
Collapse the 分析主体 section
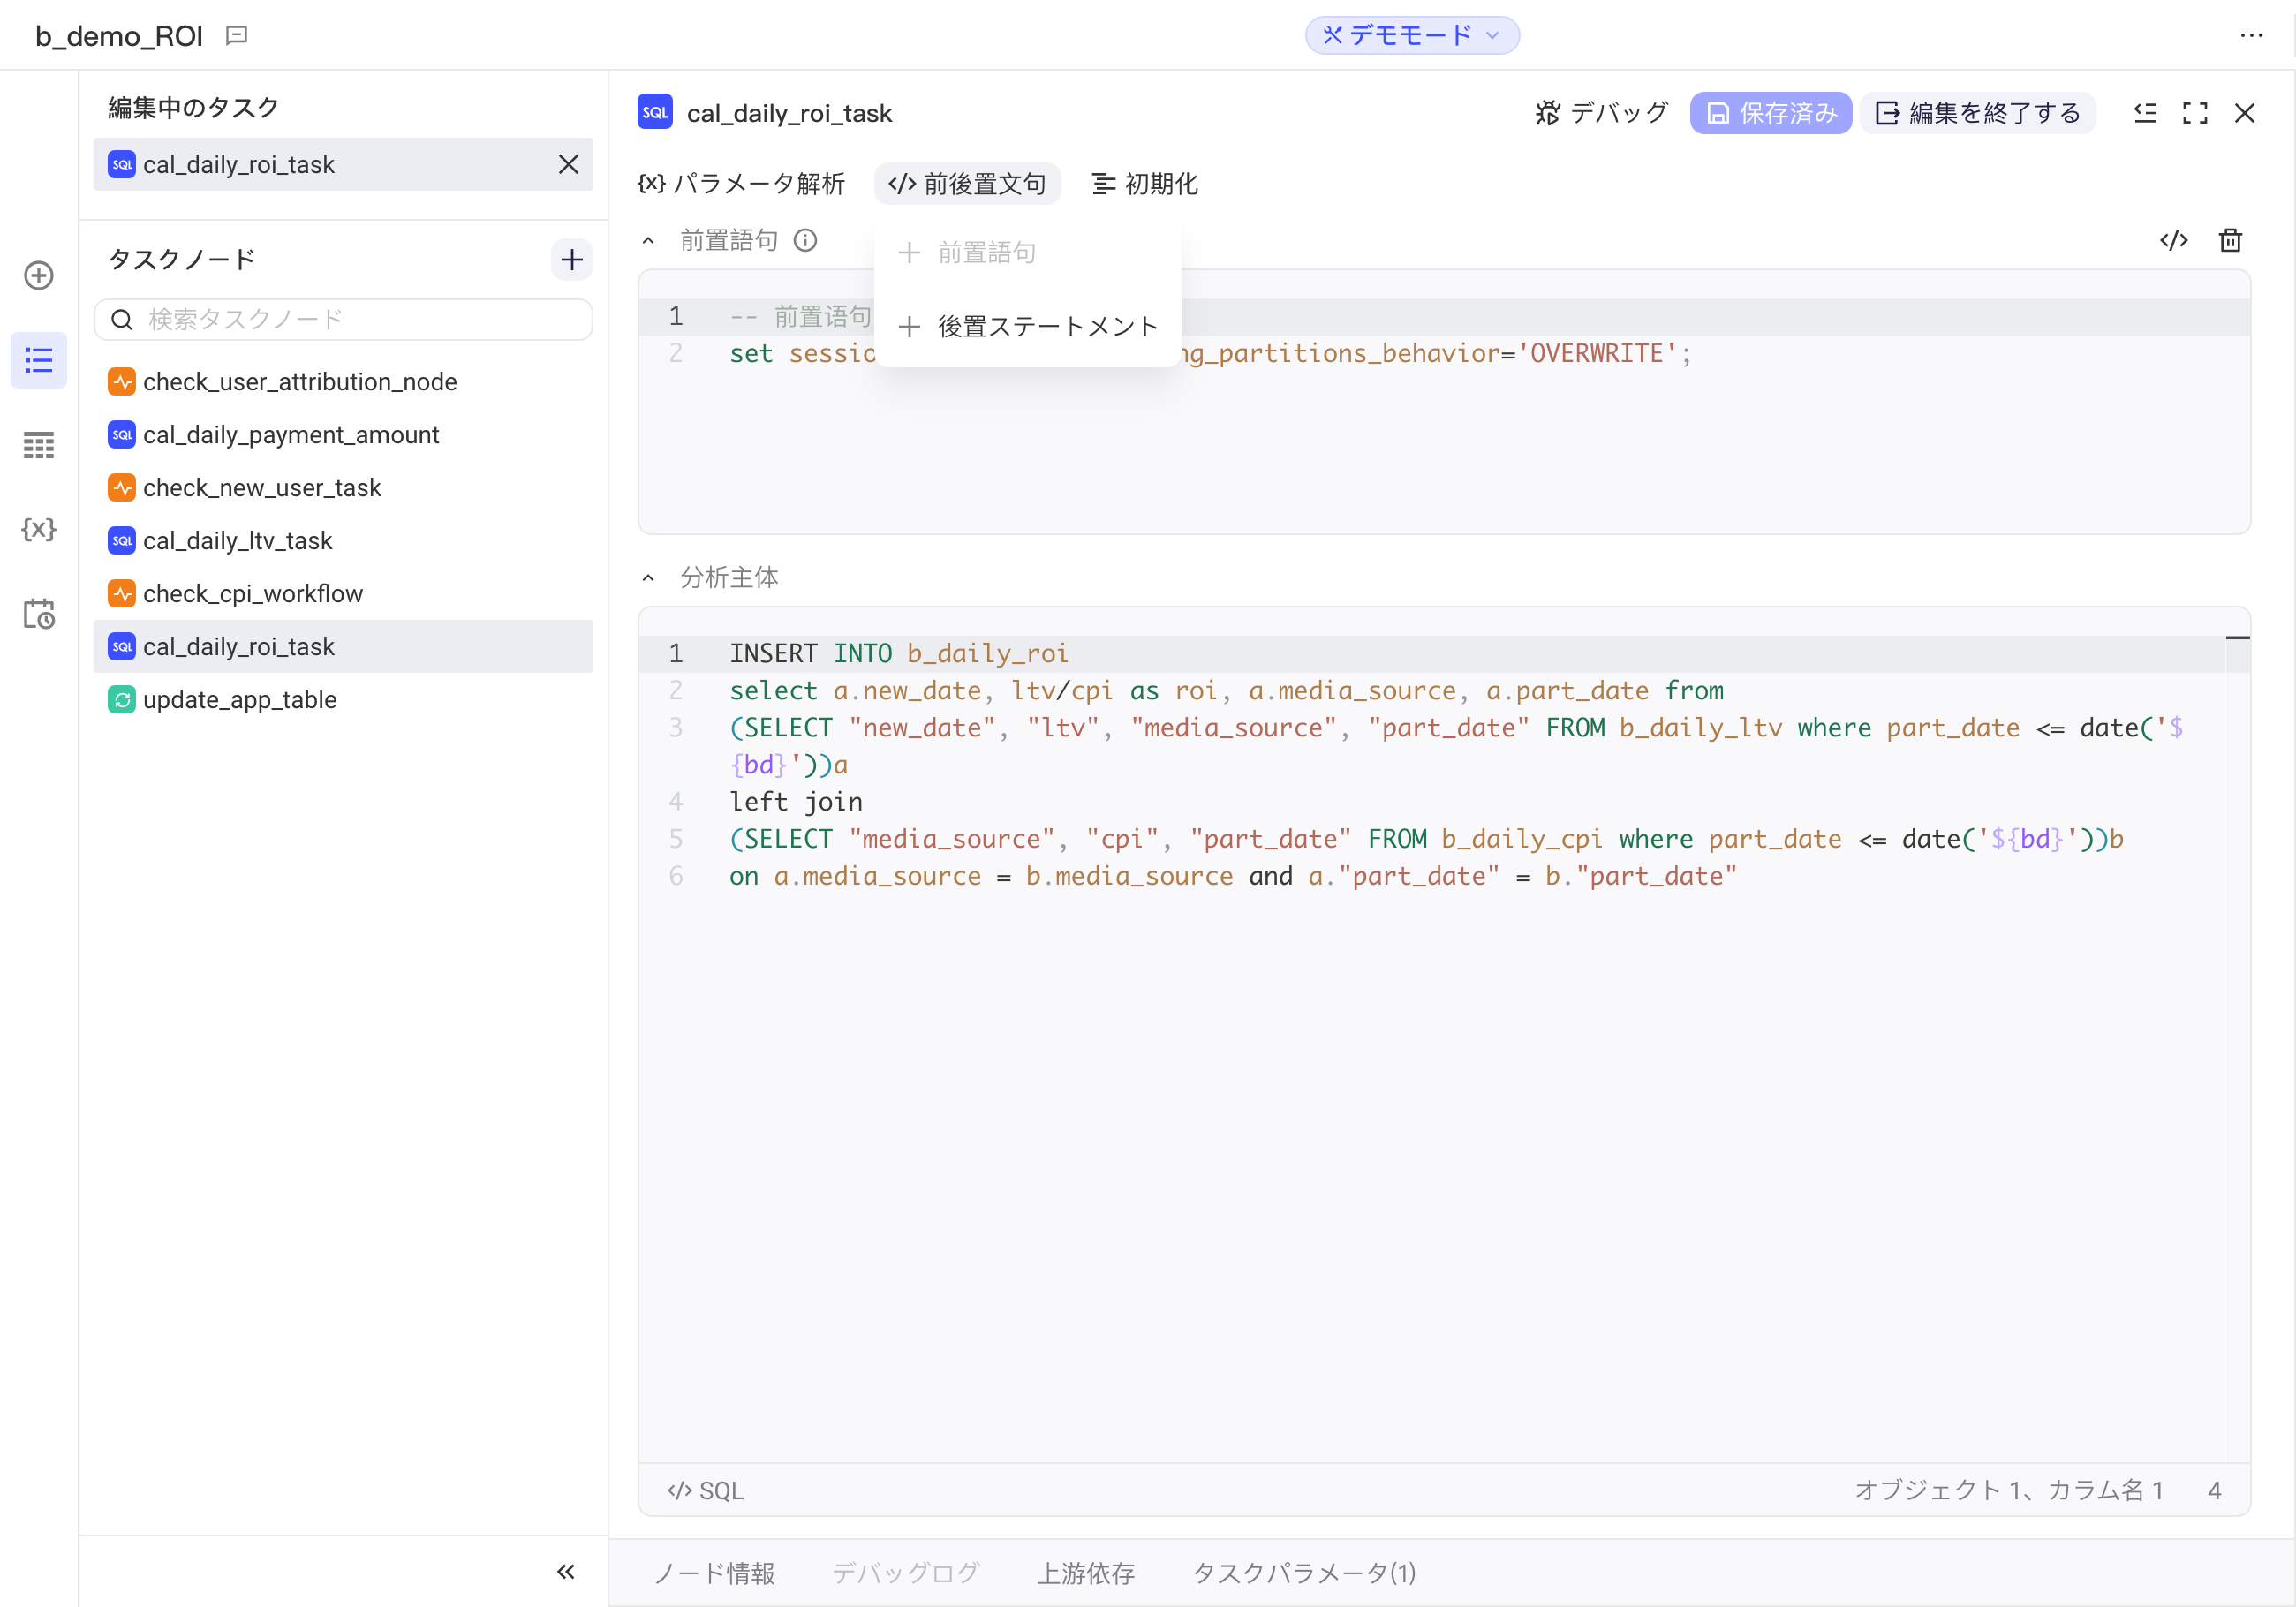click(648, 577)
